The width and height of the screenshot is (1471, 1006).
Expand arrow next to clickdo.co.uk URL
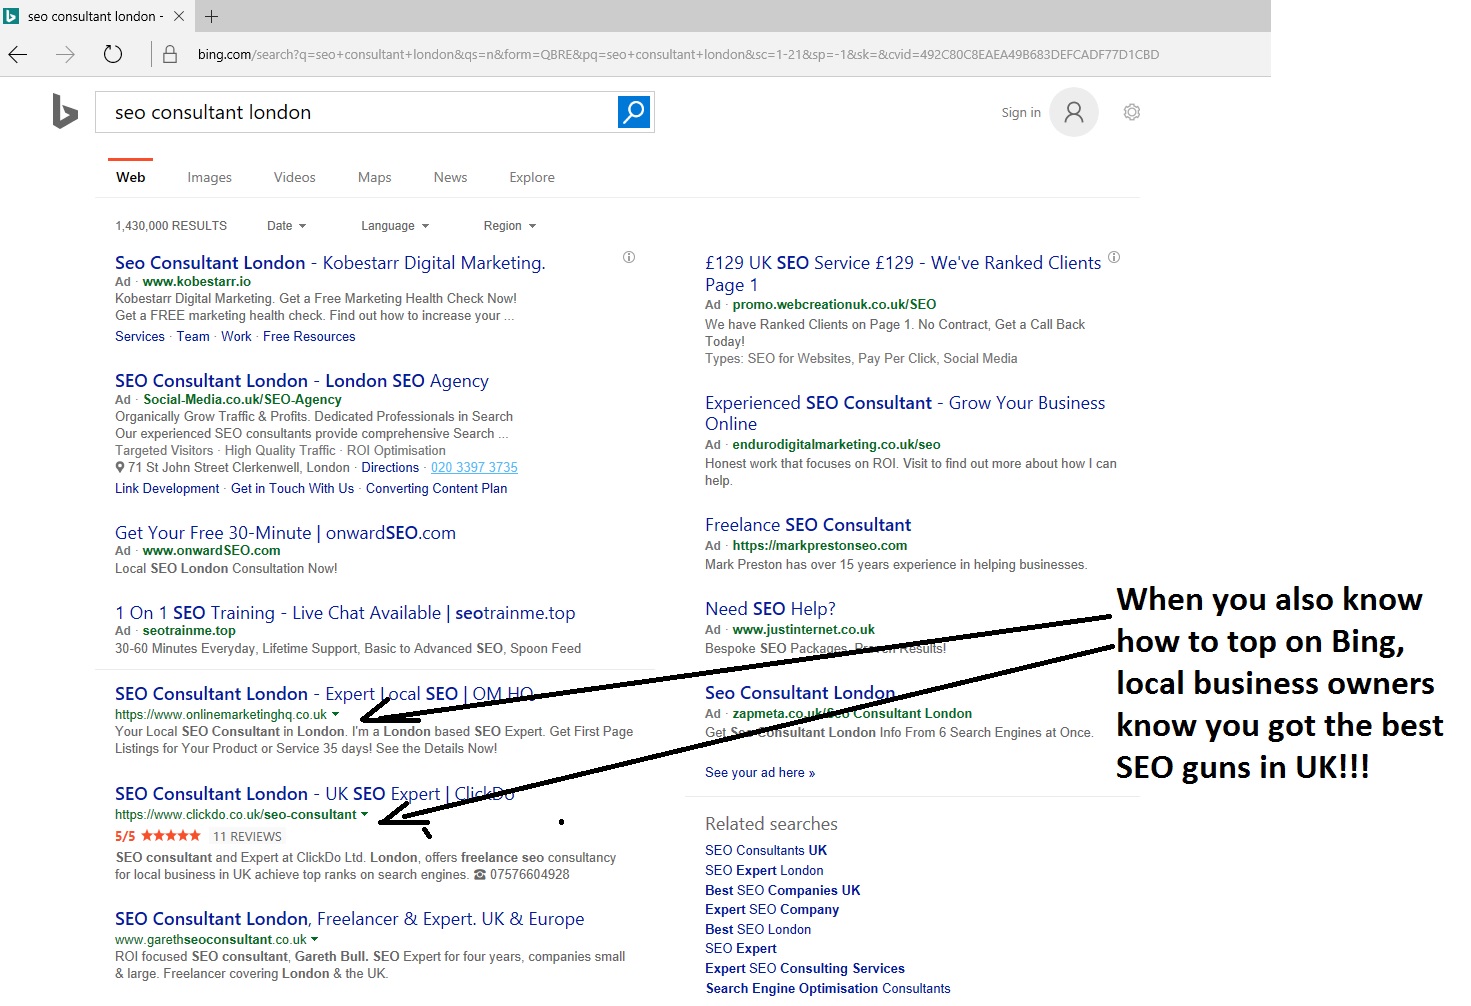tap(364, 815)
